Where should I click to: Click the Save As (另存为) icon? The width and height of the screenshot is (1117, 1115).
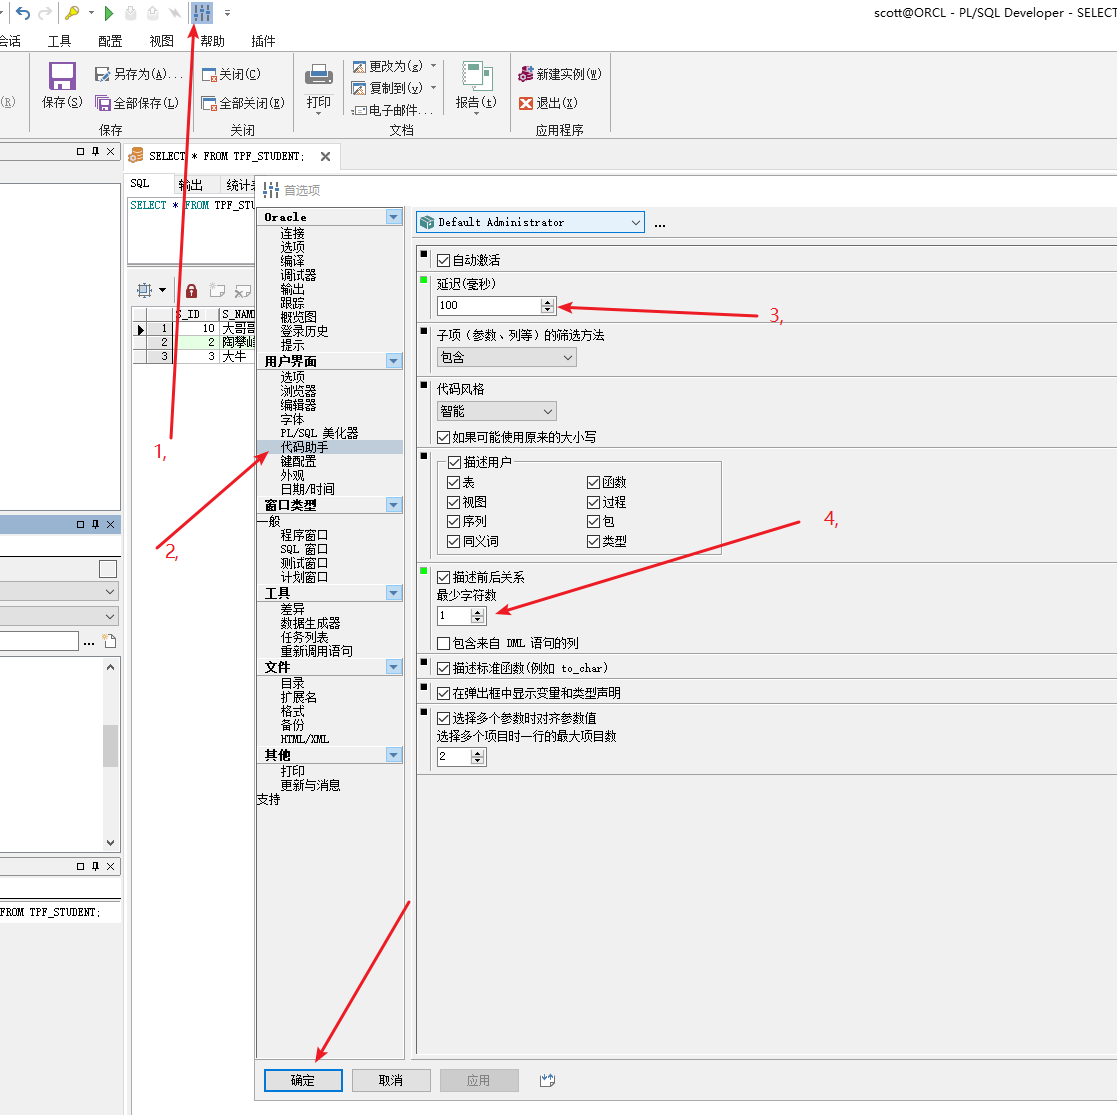point(102,74)
